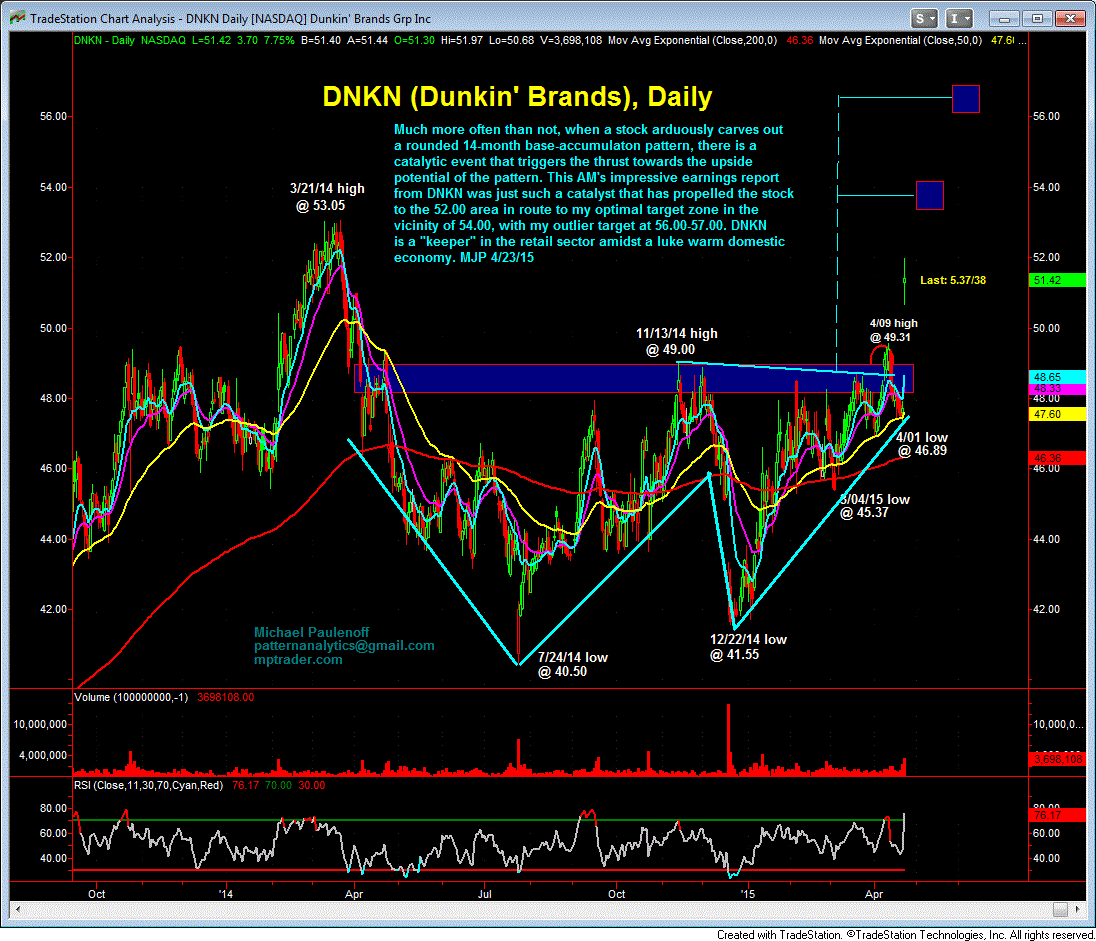Select the blue target box near 54.00
Screen dimensions: 1096x941
(930, 195)
